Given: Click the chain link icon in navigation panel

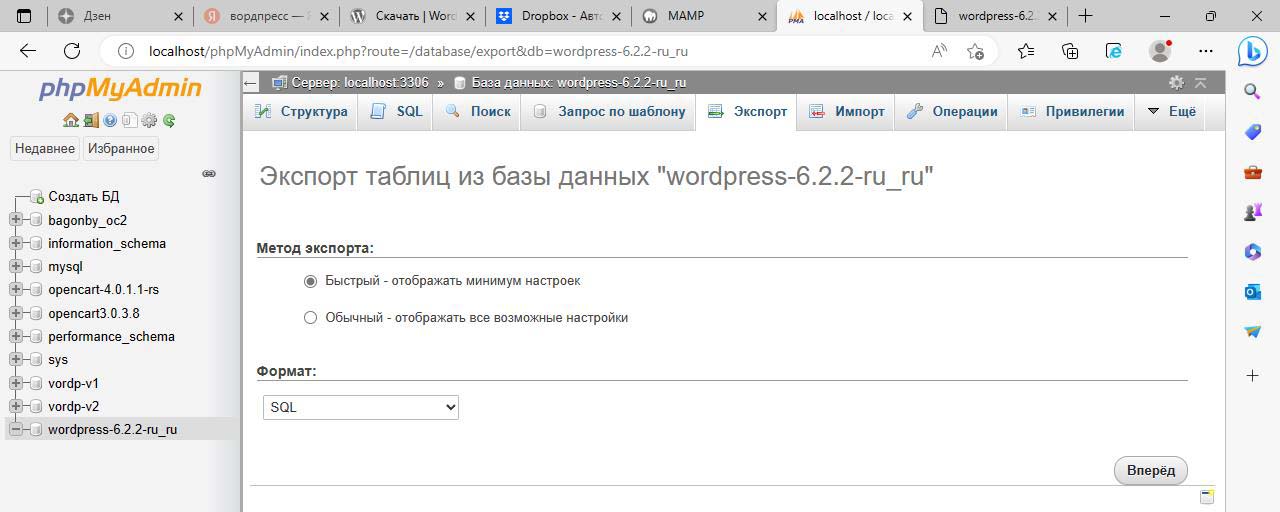Looking at the screenshot, I should pyautogui.click(x=209, y=173).
